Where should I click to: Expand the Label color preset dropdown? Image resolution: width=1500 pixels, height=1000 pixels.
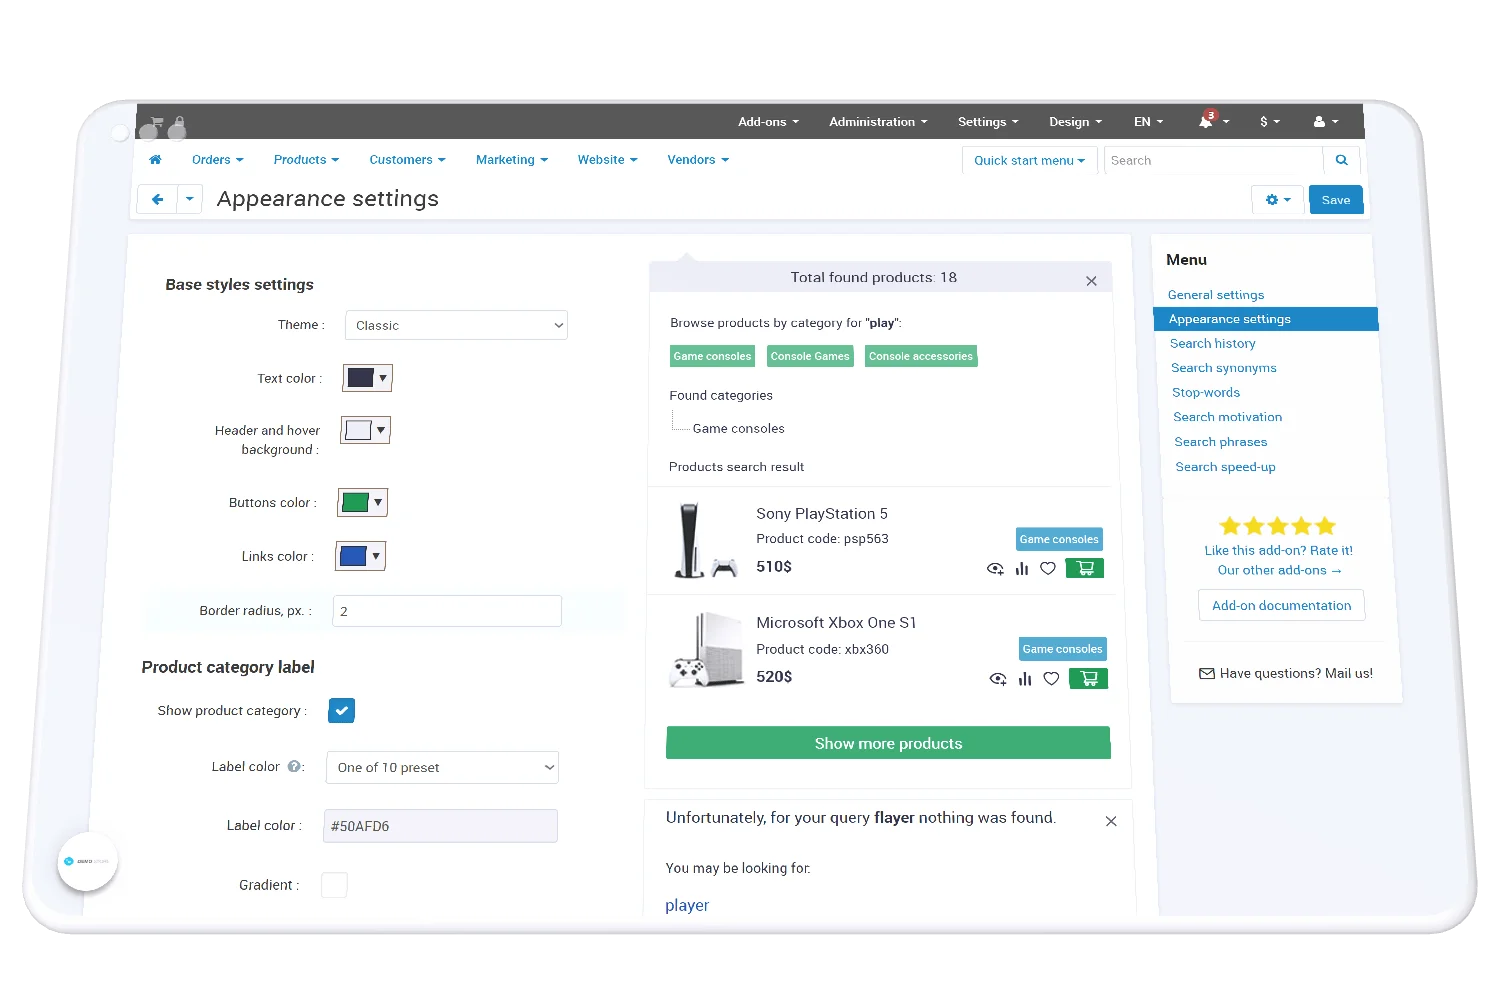(442, 768)
